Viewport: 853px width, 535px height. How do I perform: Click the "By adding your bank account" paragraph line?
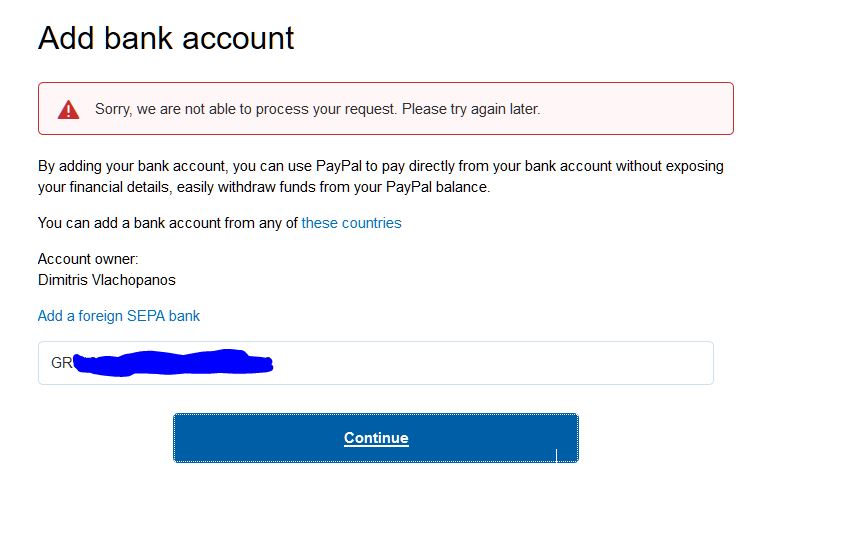click(380, 166)
